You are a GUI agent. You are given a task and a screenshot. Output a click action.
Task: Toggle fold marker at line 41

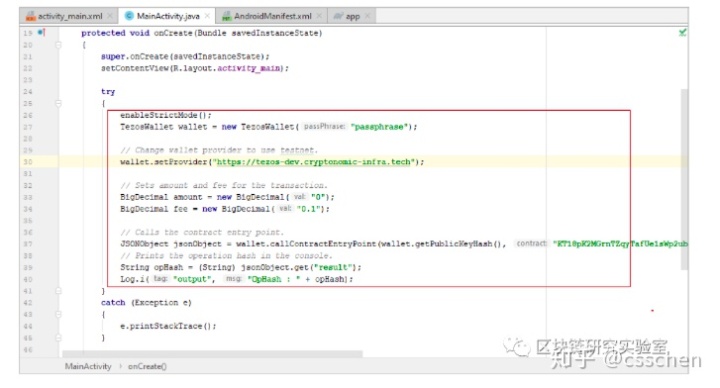click(x=58, y=291)
